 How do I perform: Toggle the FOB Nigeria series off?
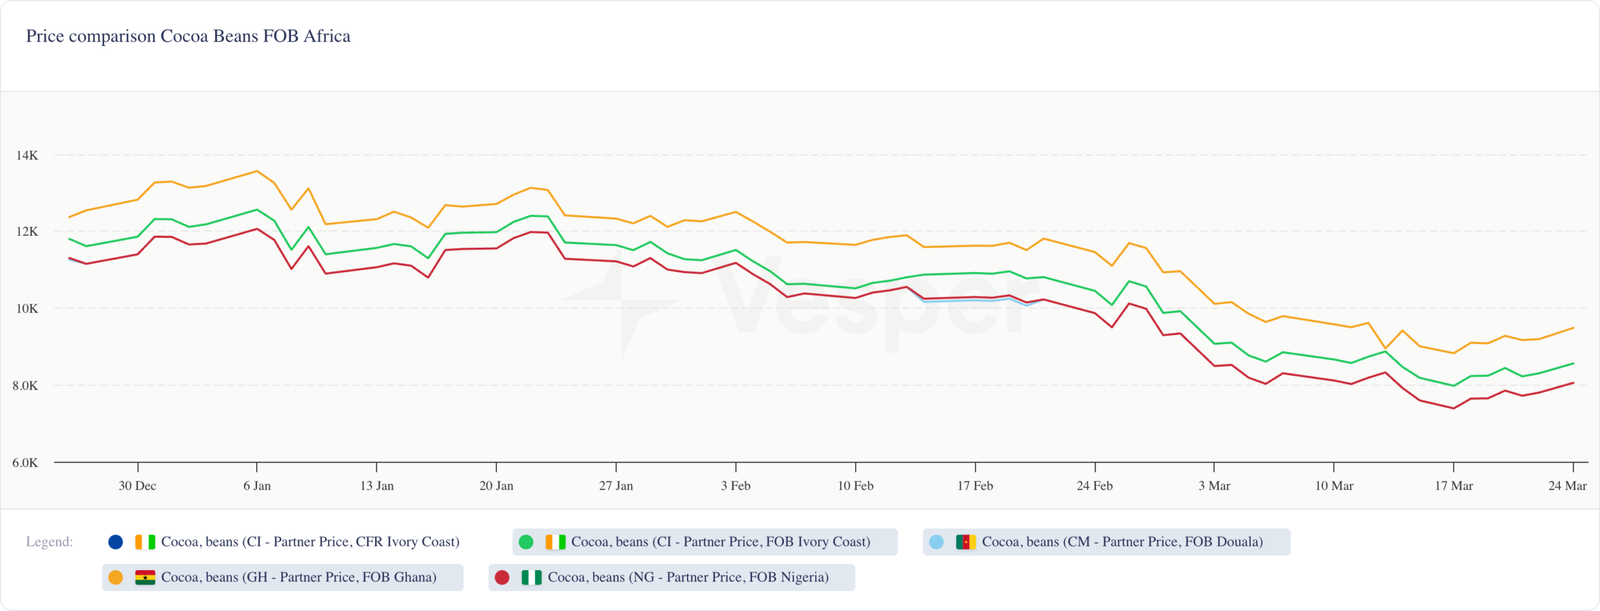(688, 577)
